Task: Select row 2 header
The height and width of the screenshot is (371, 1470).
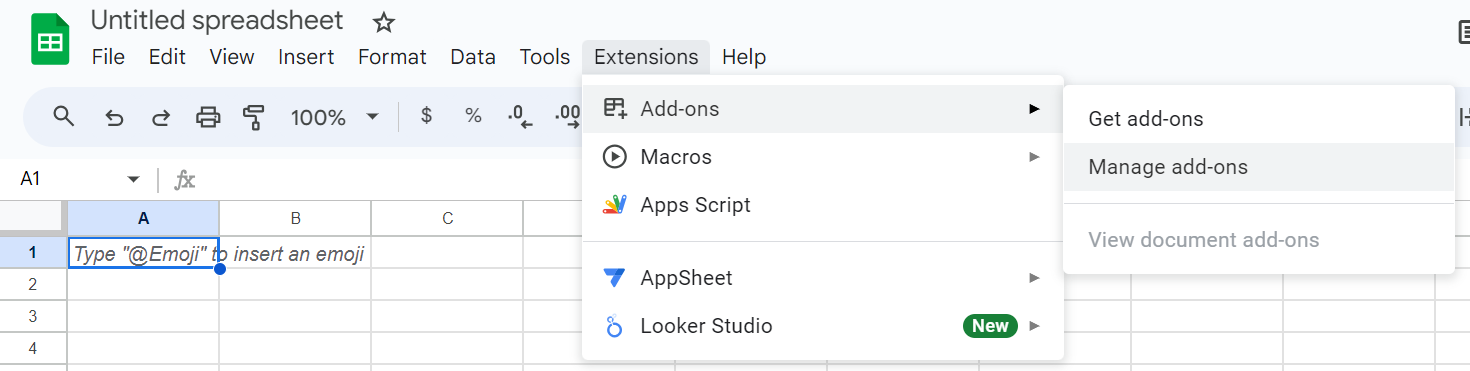Action: point(33,284)
